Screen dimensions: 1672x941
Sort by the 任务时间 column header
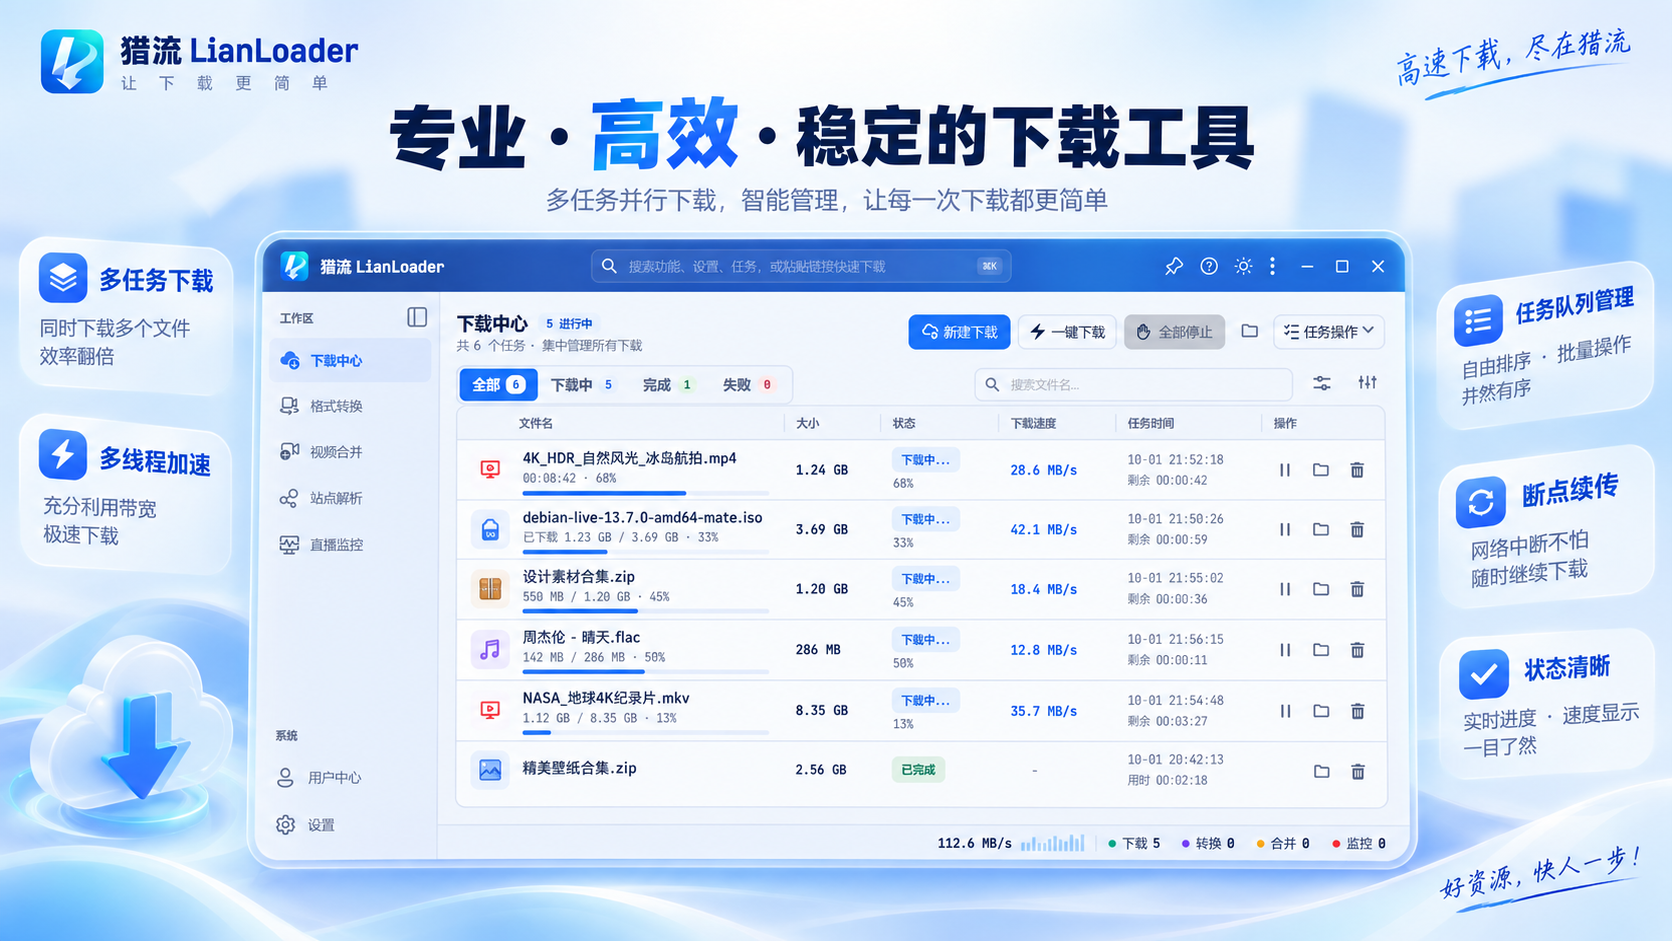tap(1151, 423)
